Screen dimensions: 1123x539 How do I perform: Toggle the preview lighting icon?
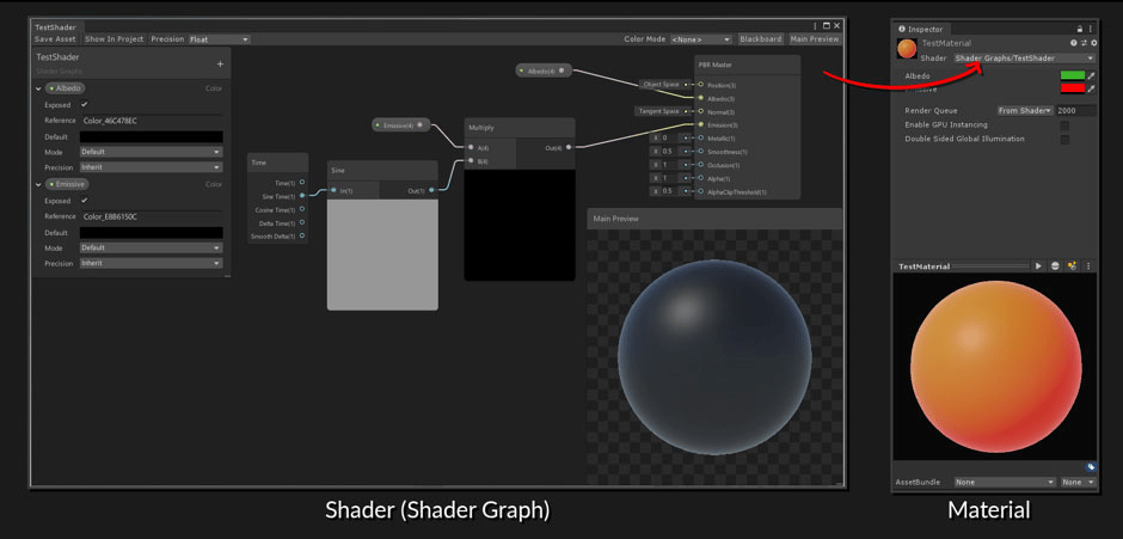(x=1072, y=266)
